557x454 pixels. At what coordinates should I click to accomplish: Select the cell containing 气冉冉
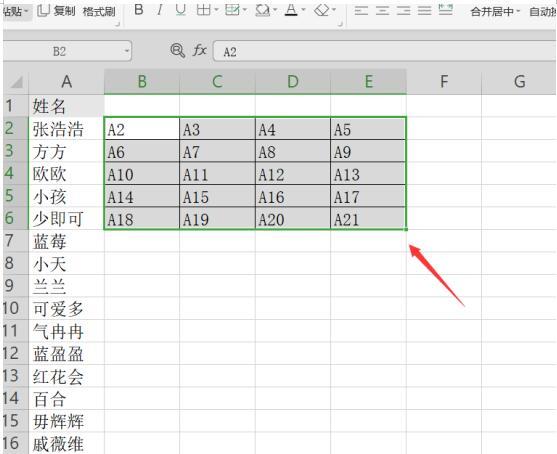tap(66, 331)
